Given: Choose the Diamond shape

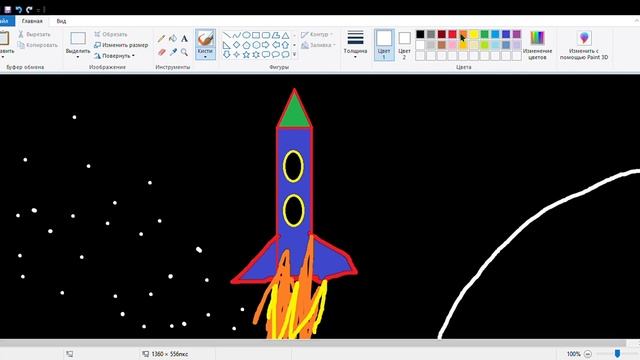Looking at the screenshot, I should pos(237,45).
